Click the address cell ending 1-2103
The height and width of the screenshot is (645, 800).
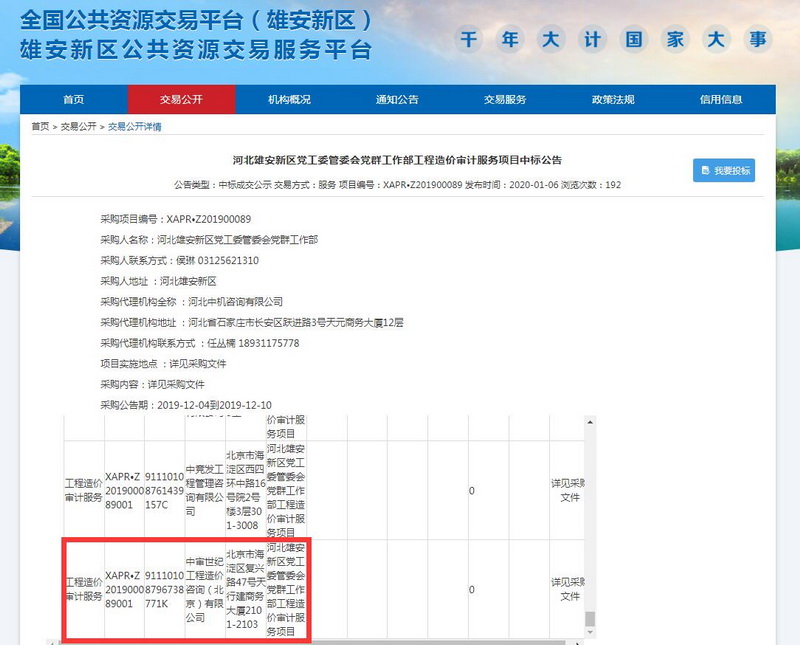point(245,589)
